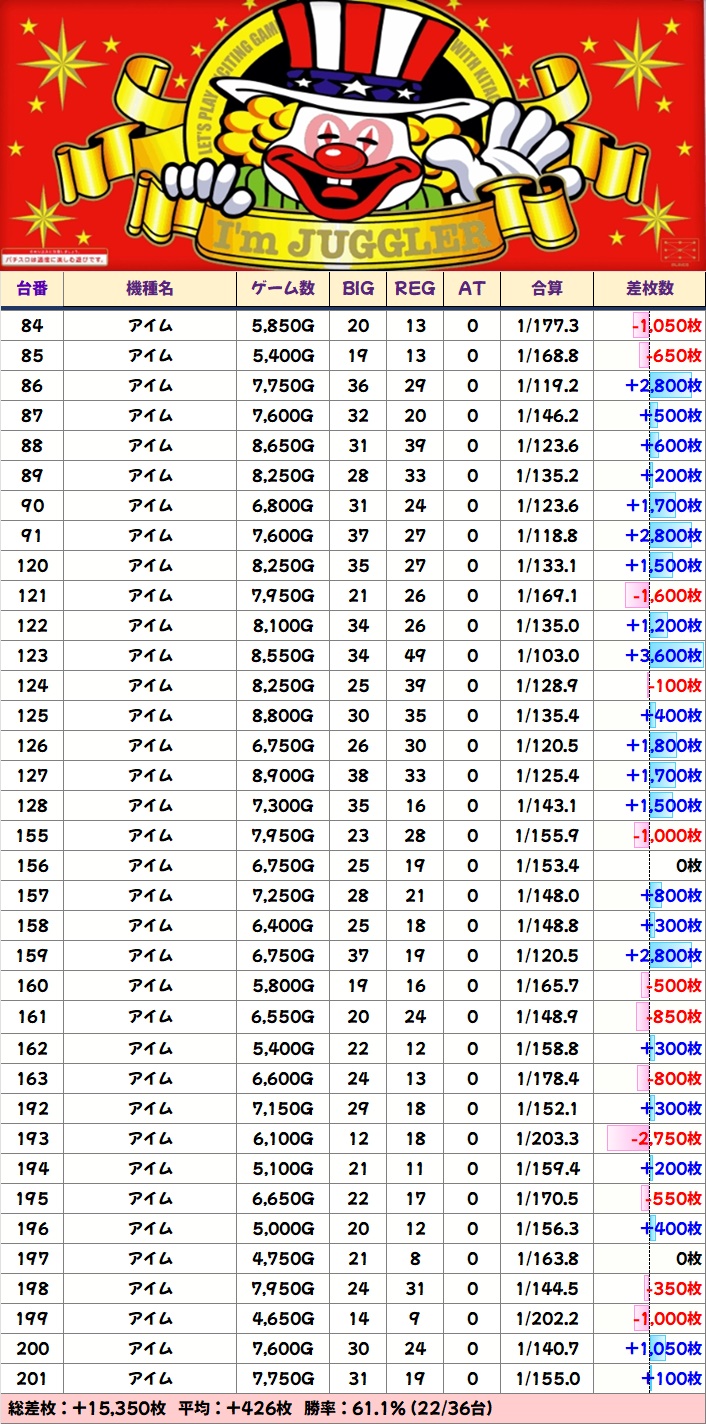The width and height of the screenshot is (706, 1424).
Task: Click the 1/155.9 combined rate cell
Action: (547, 836)
